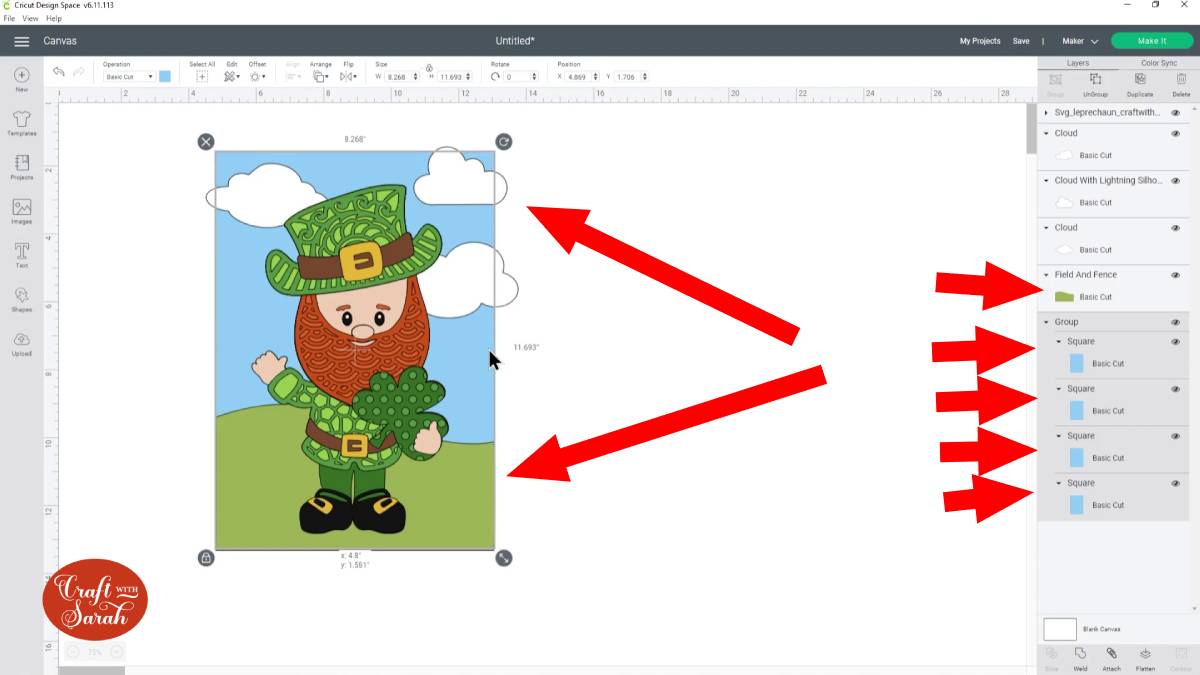The height and width of the screenshot is (675, 1200).
Task: Click the Select All icon
Action: [x=202, y=76]
